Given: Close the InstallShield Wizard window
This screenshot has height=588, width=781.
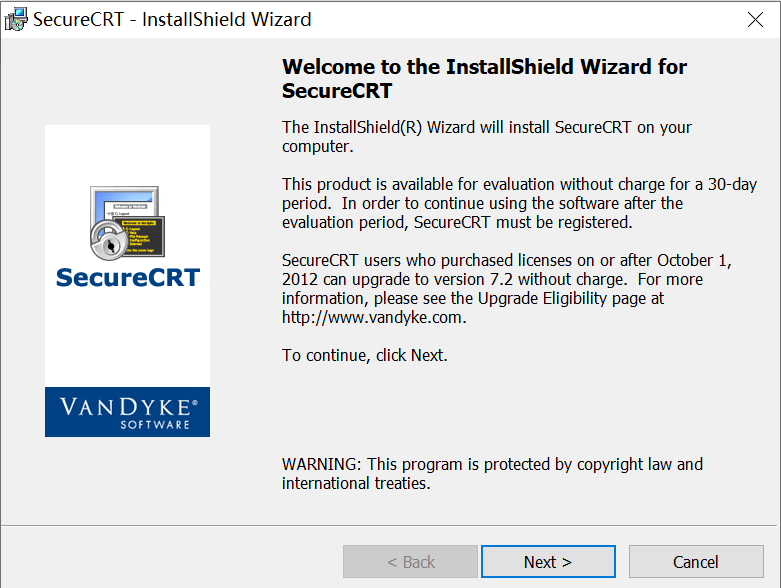Looking at the screenshot, I should 756,20.
